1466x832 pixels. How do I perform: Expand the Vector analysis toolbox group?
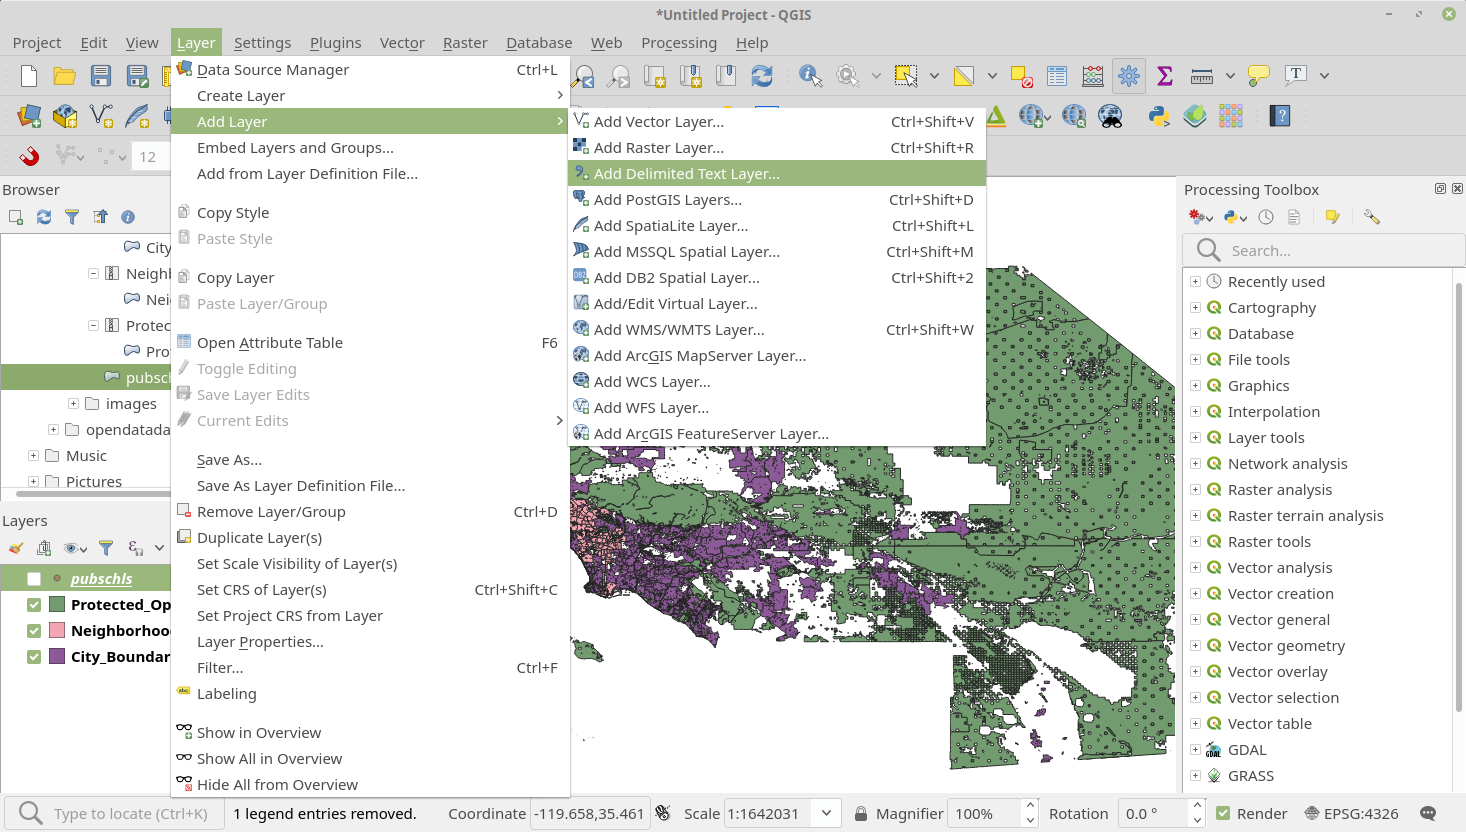point(1195,568)
